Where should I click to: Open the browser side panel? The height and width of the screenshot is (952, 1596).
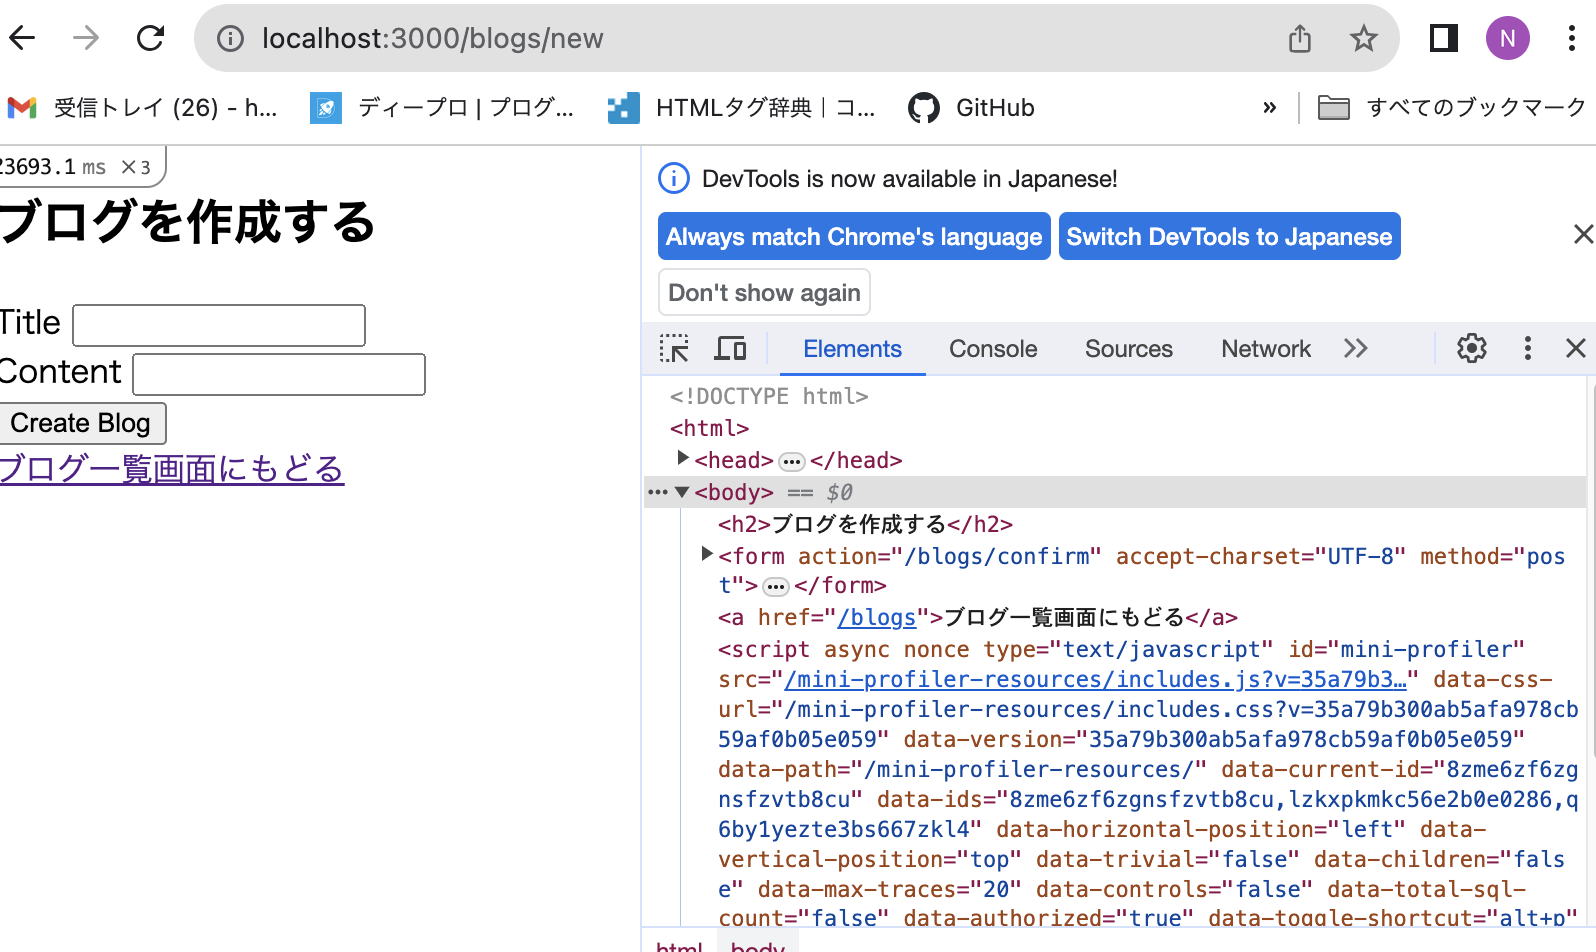pyautogui.click(x=1443, y=38)
